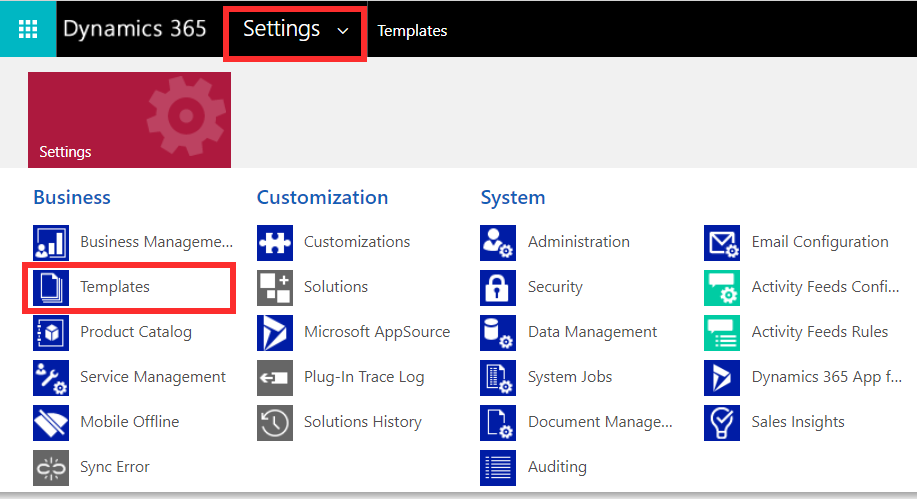Open Sync Error link text
The width and height of the screenshot is (917, 501).
click(115, 467)
